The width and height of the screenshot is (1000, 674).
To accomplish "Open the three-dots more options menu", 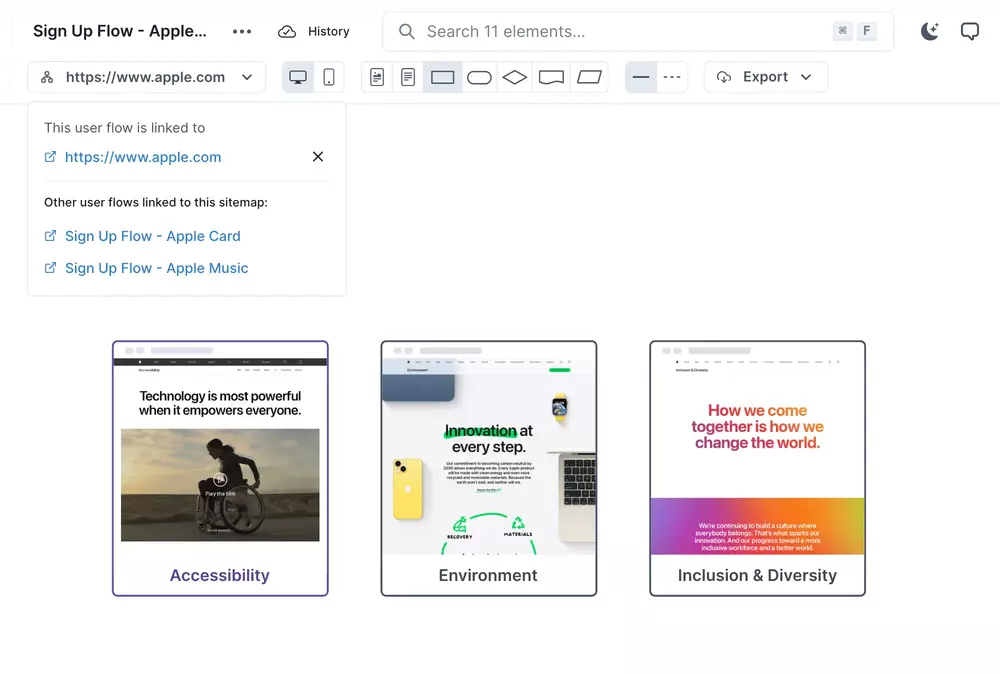I will (242, 31).
